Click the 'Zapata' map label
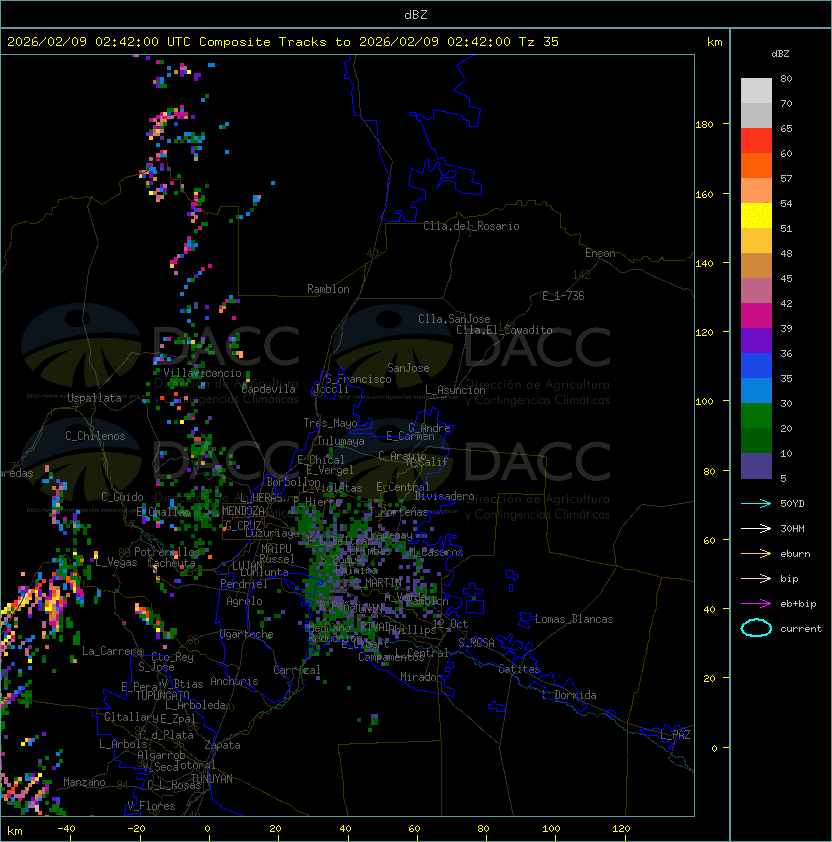 coord(222,745)
